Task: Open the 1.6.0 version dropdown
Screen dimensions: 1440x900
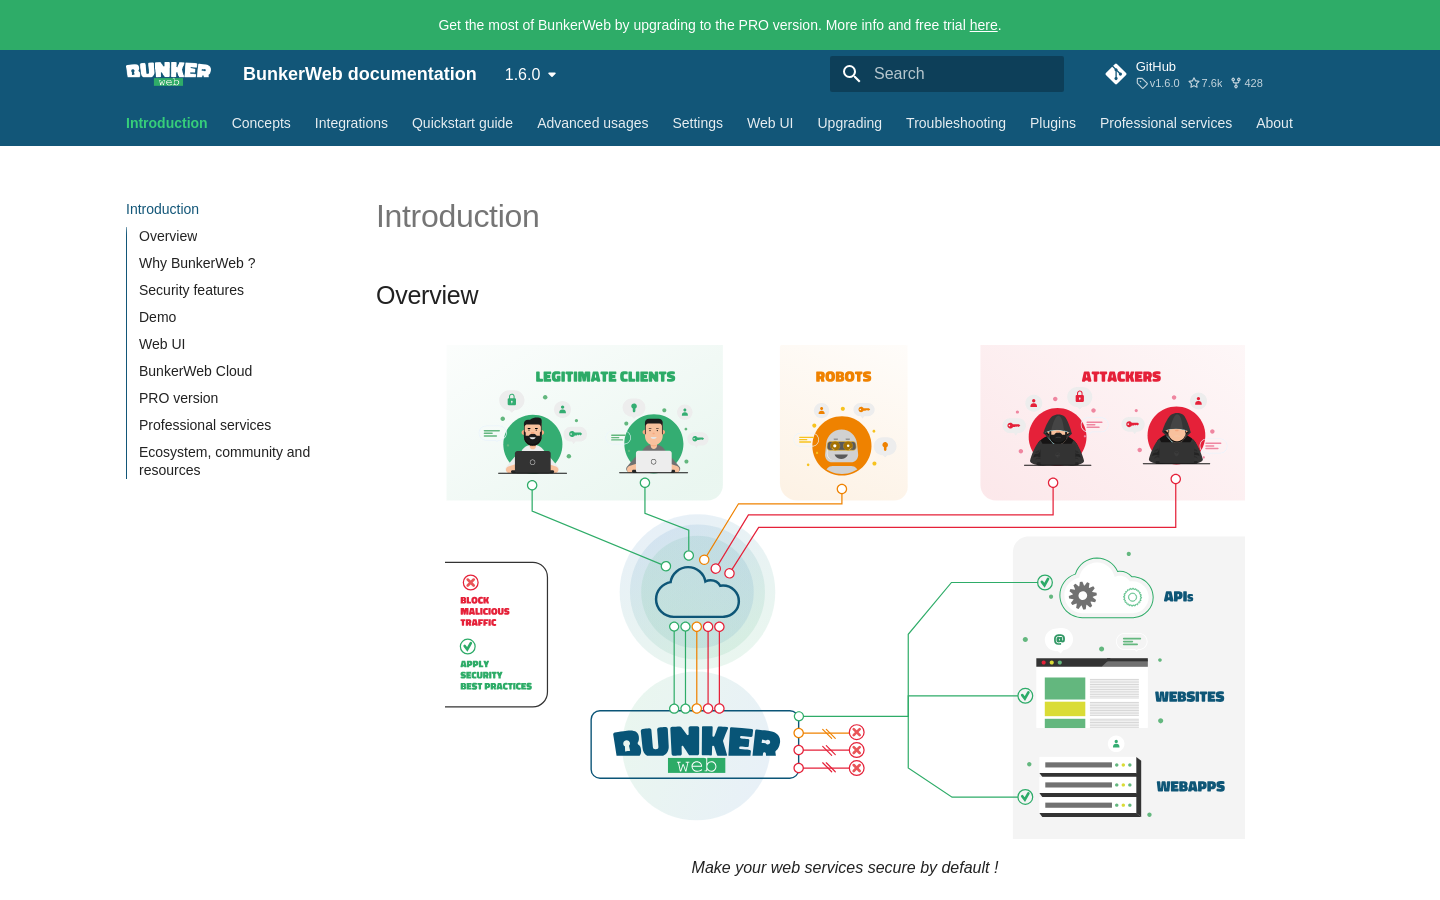Action: coord(530,74)
